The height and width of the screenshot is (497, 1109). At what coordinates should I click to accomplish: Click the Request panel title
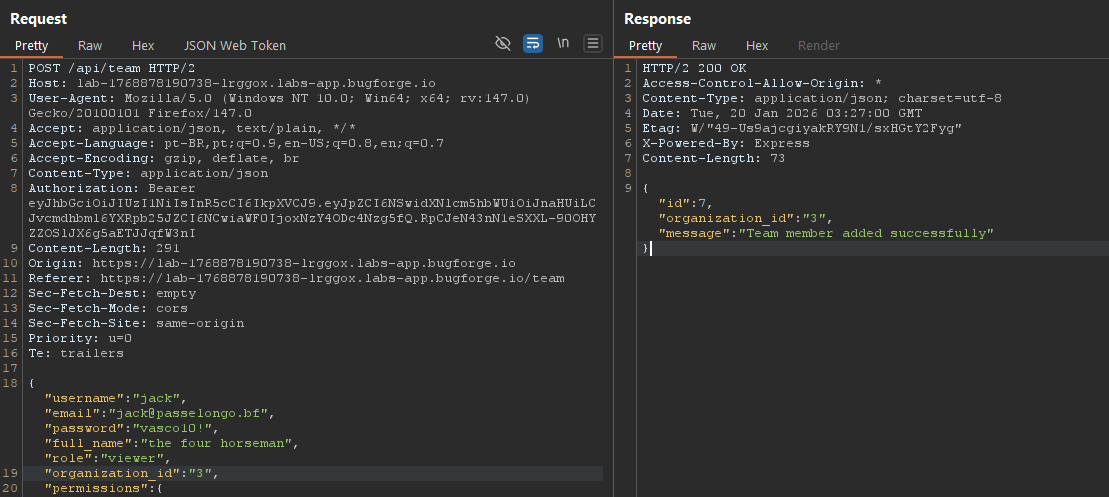38,19
